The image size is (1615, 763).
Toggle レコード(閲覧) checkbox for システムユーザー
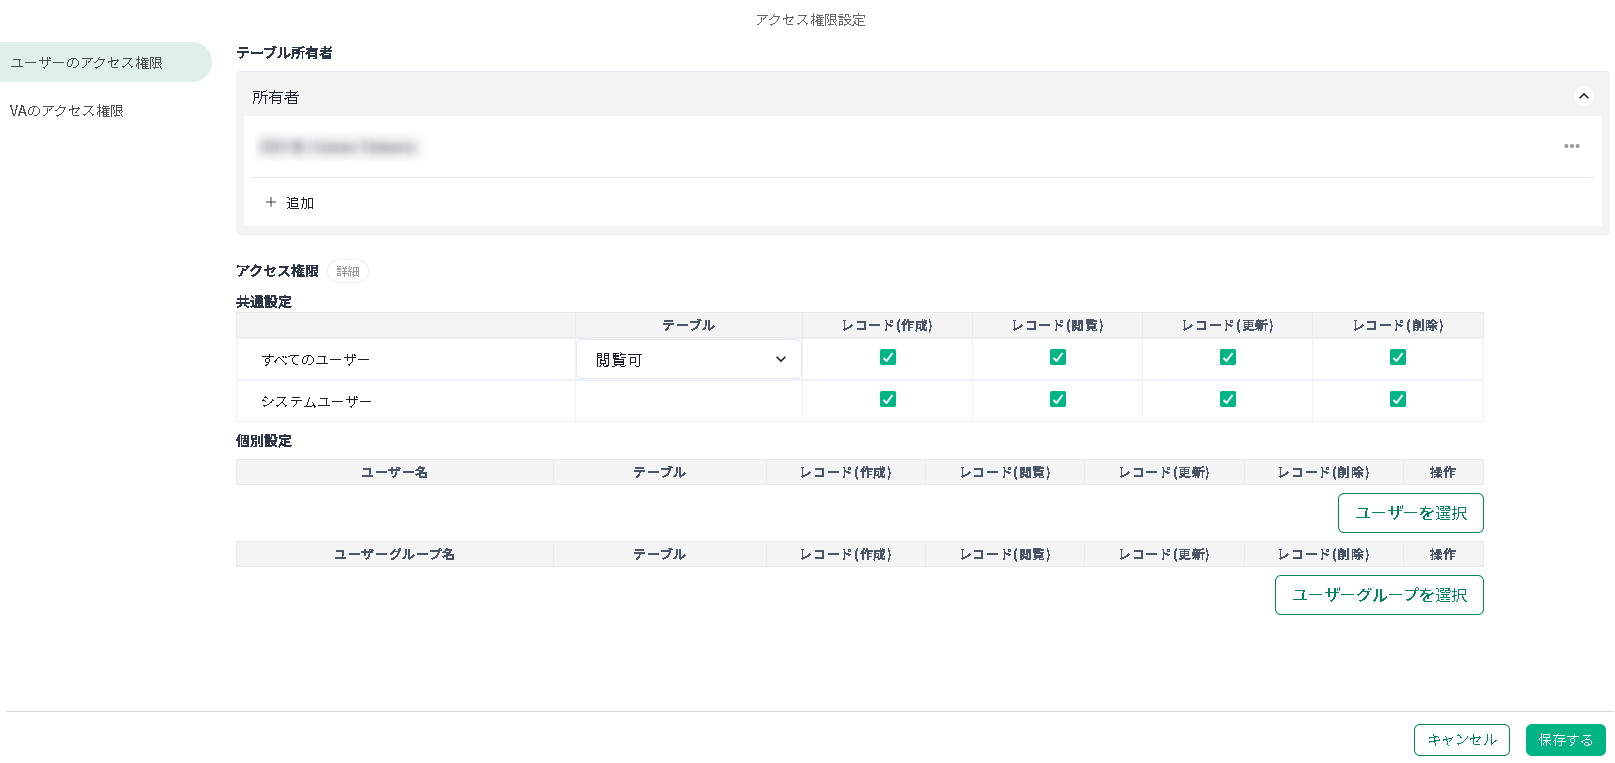(1057, 399)
